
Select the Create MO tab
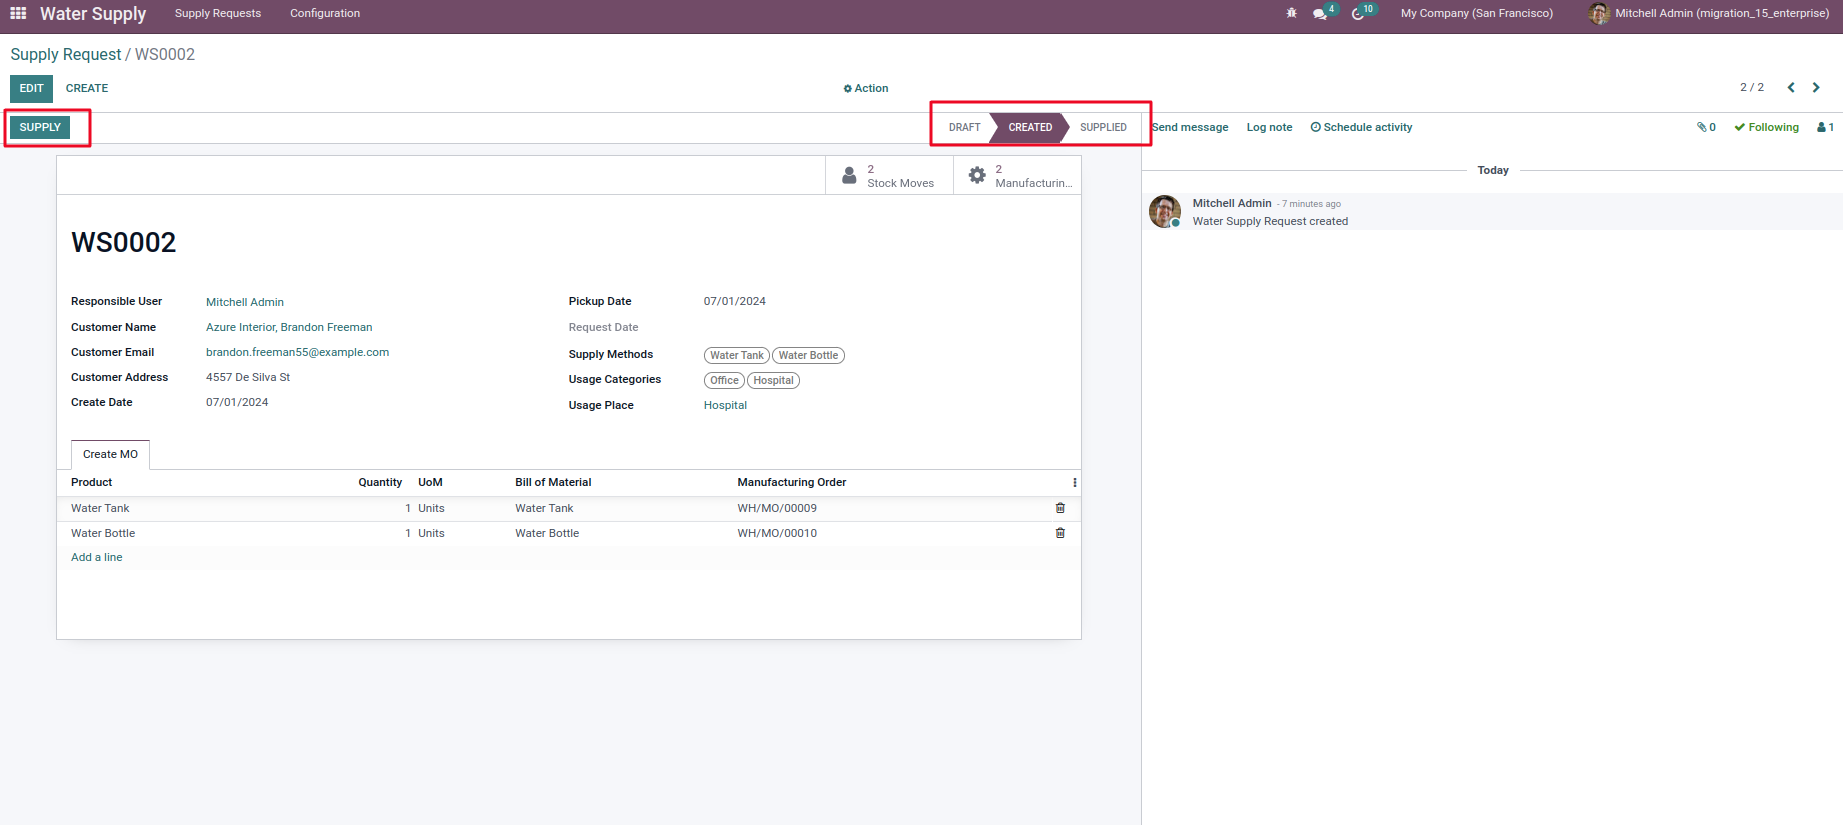click(x=110, y=454)
